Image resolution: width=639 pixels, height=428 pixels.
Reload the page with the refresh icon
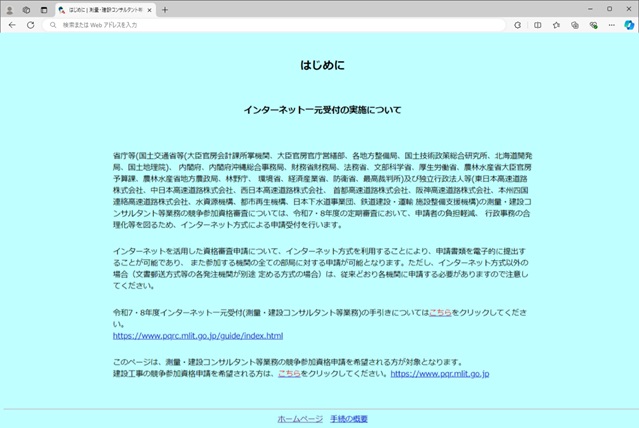31,25
